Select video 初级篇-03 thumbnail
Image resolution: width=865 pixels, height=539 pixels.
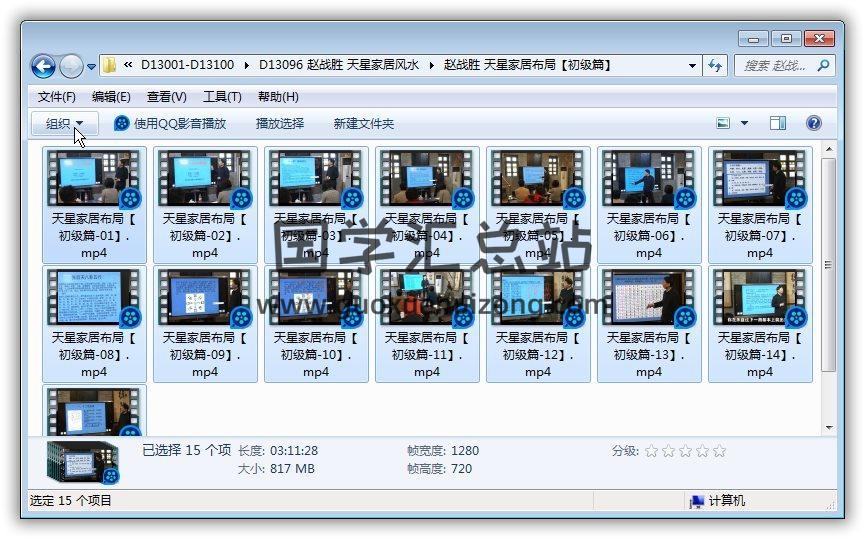[316, 179]
